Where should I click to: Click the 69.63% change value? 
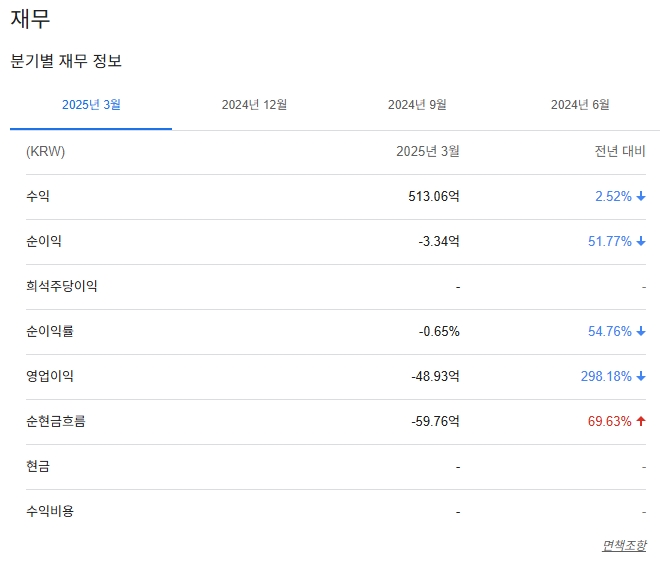coord(609,422)
